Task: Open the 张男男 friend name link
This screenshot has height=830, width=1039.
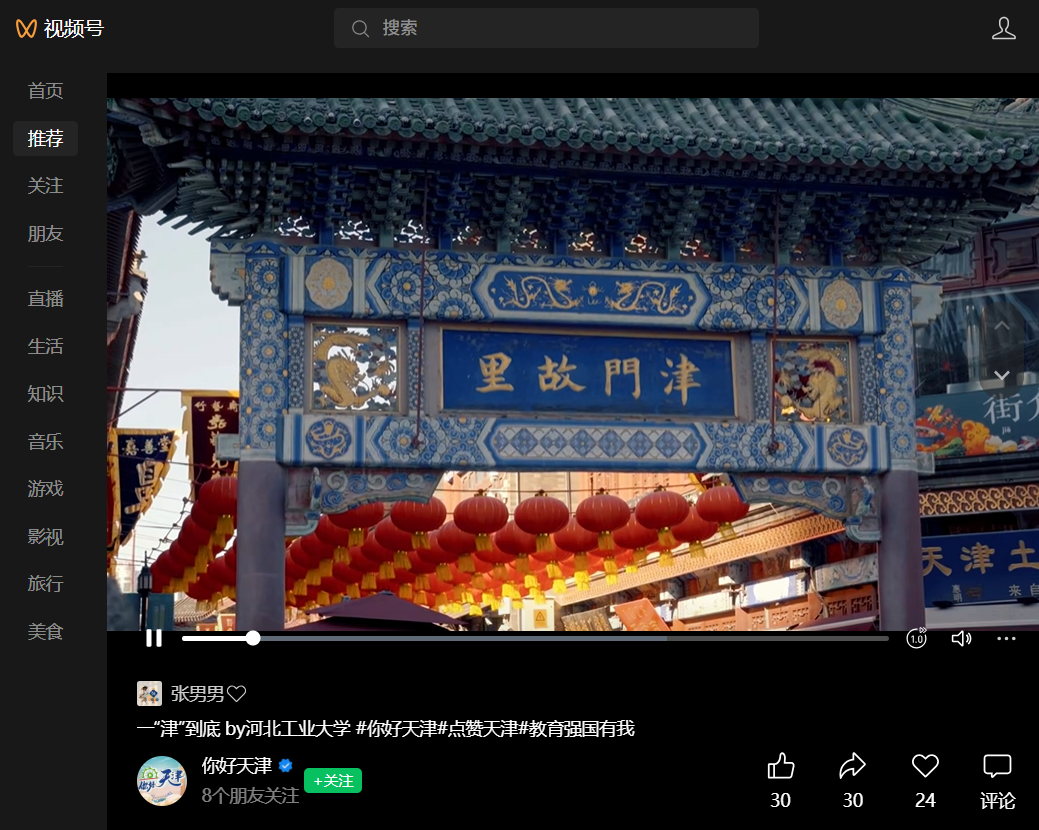Action: pyautogui.click(x=197, y=694)
